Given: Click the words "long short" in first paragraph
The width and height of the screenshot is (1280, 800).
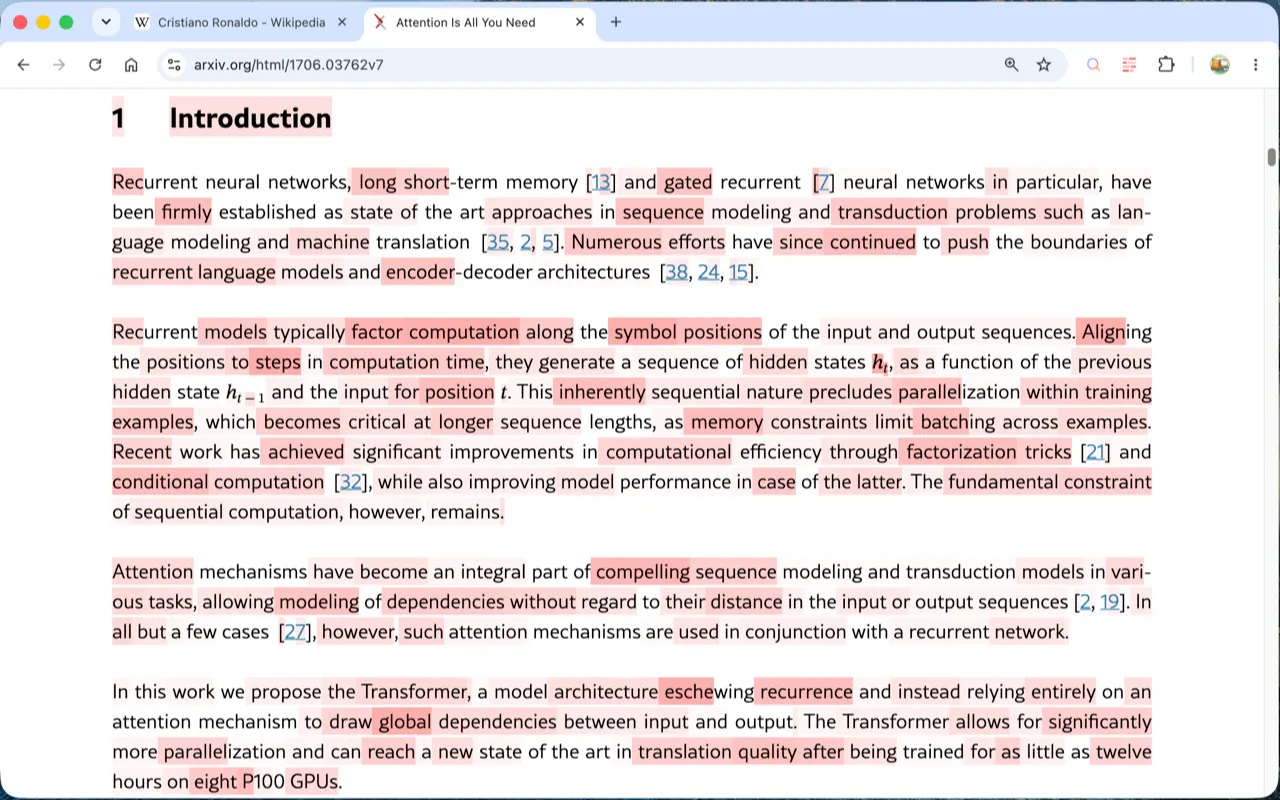Looking at the screenshot, I should pos(404,182).
